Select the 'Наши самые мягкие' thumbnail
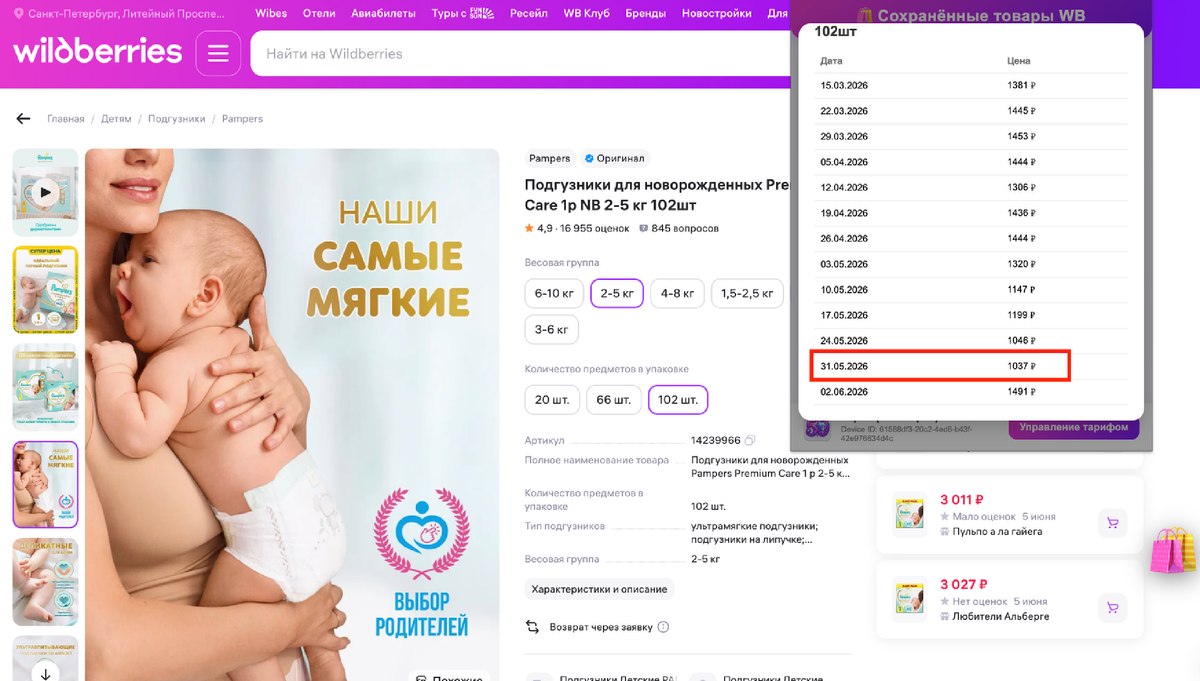 point(45,484)
